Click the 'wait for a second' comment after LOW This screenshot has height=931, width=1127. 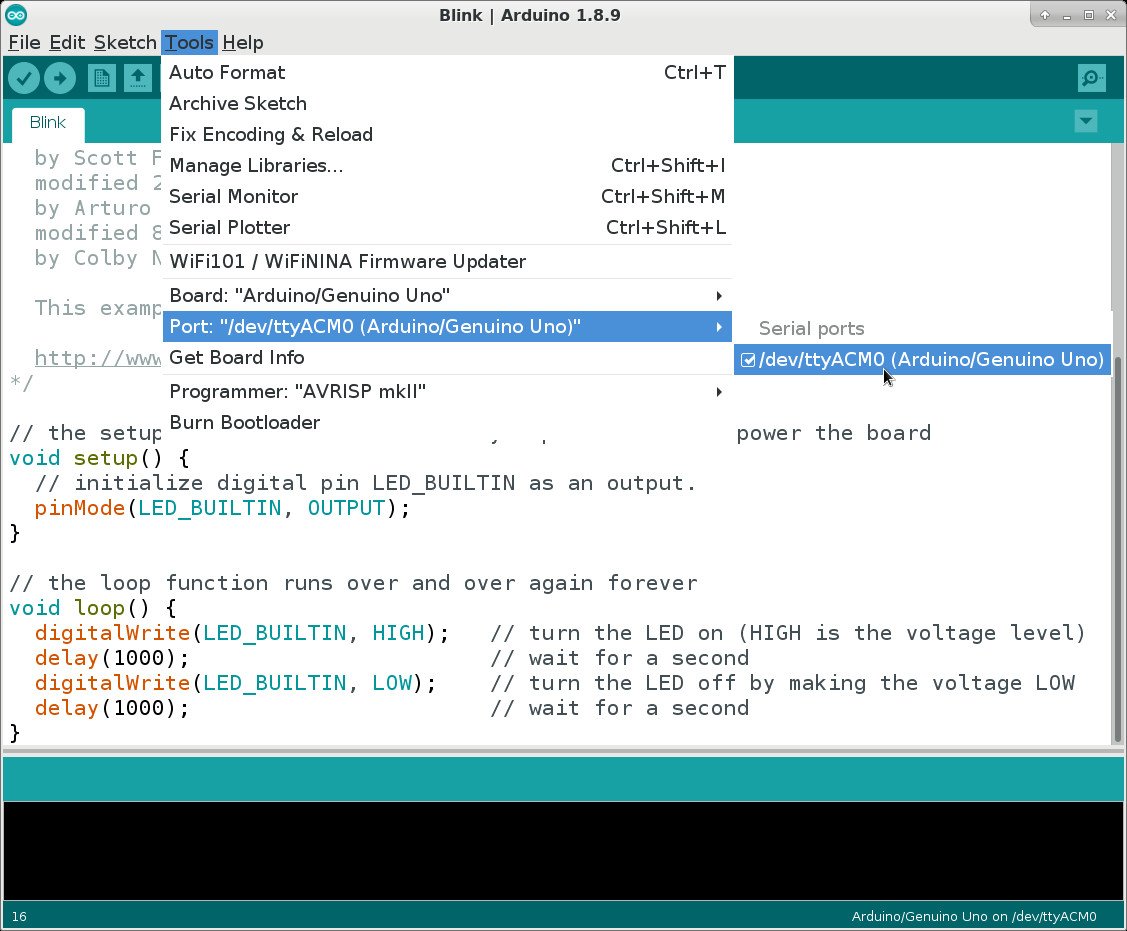click(620, 708)
